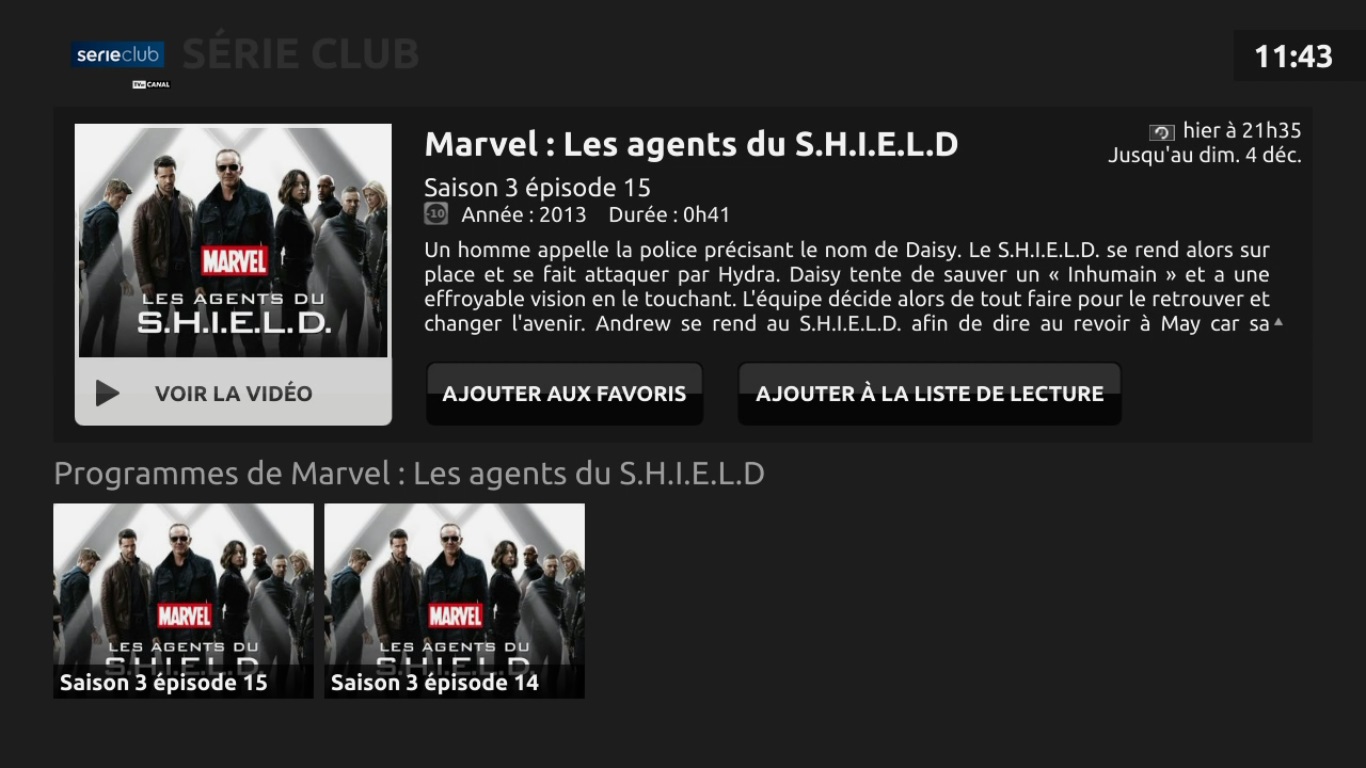Click the play triangle icon beside Voir la vidéo

click(x=107, y=393)
